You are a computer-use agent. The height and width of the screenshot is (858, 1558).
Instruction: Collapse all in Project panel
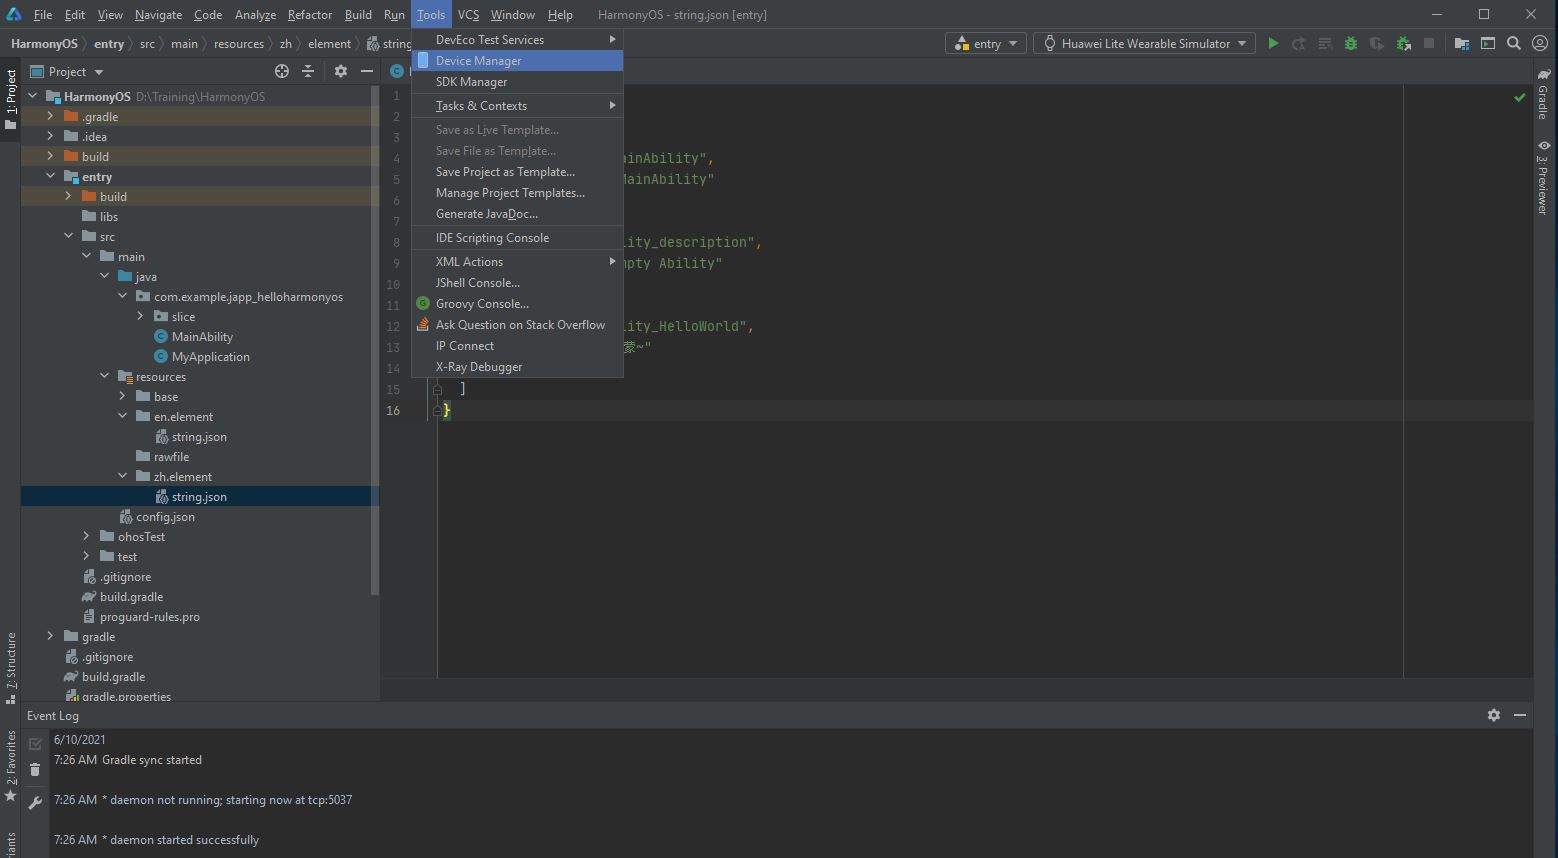click(x=308, y=71)
